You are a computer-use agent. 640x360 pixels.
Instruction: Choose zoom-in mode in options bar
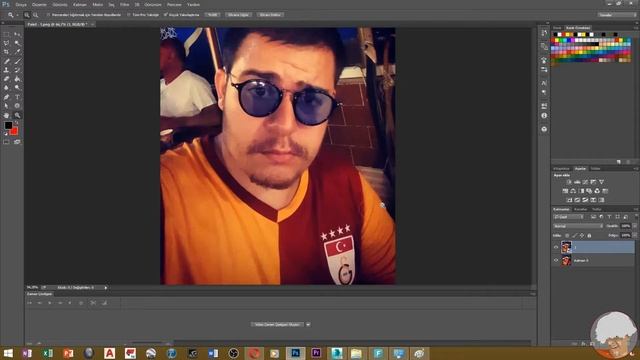pos(27,15)
